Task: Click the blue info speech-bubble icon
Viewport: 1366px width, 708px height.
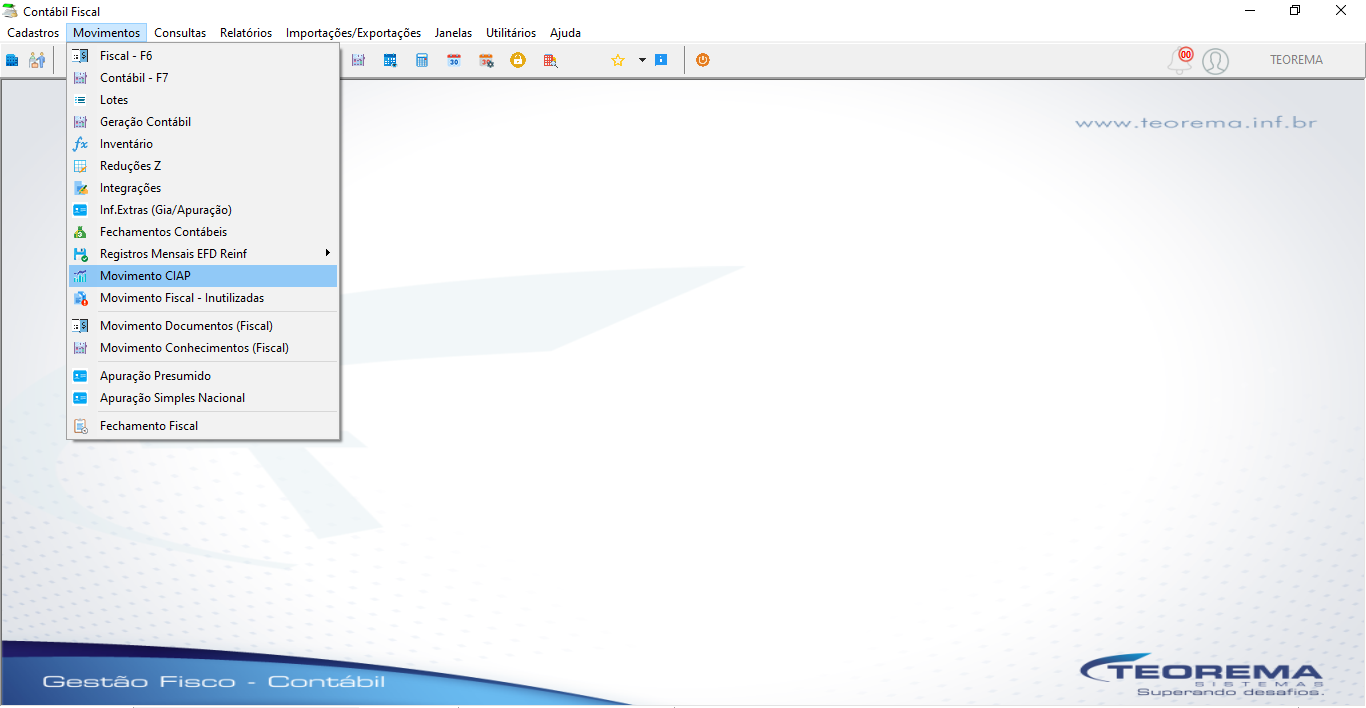Action: 661,60
